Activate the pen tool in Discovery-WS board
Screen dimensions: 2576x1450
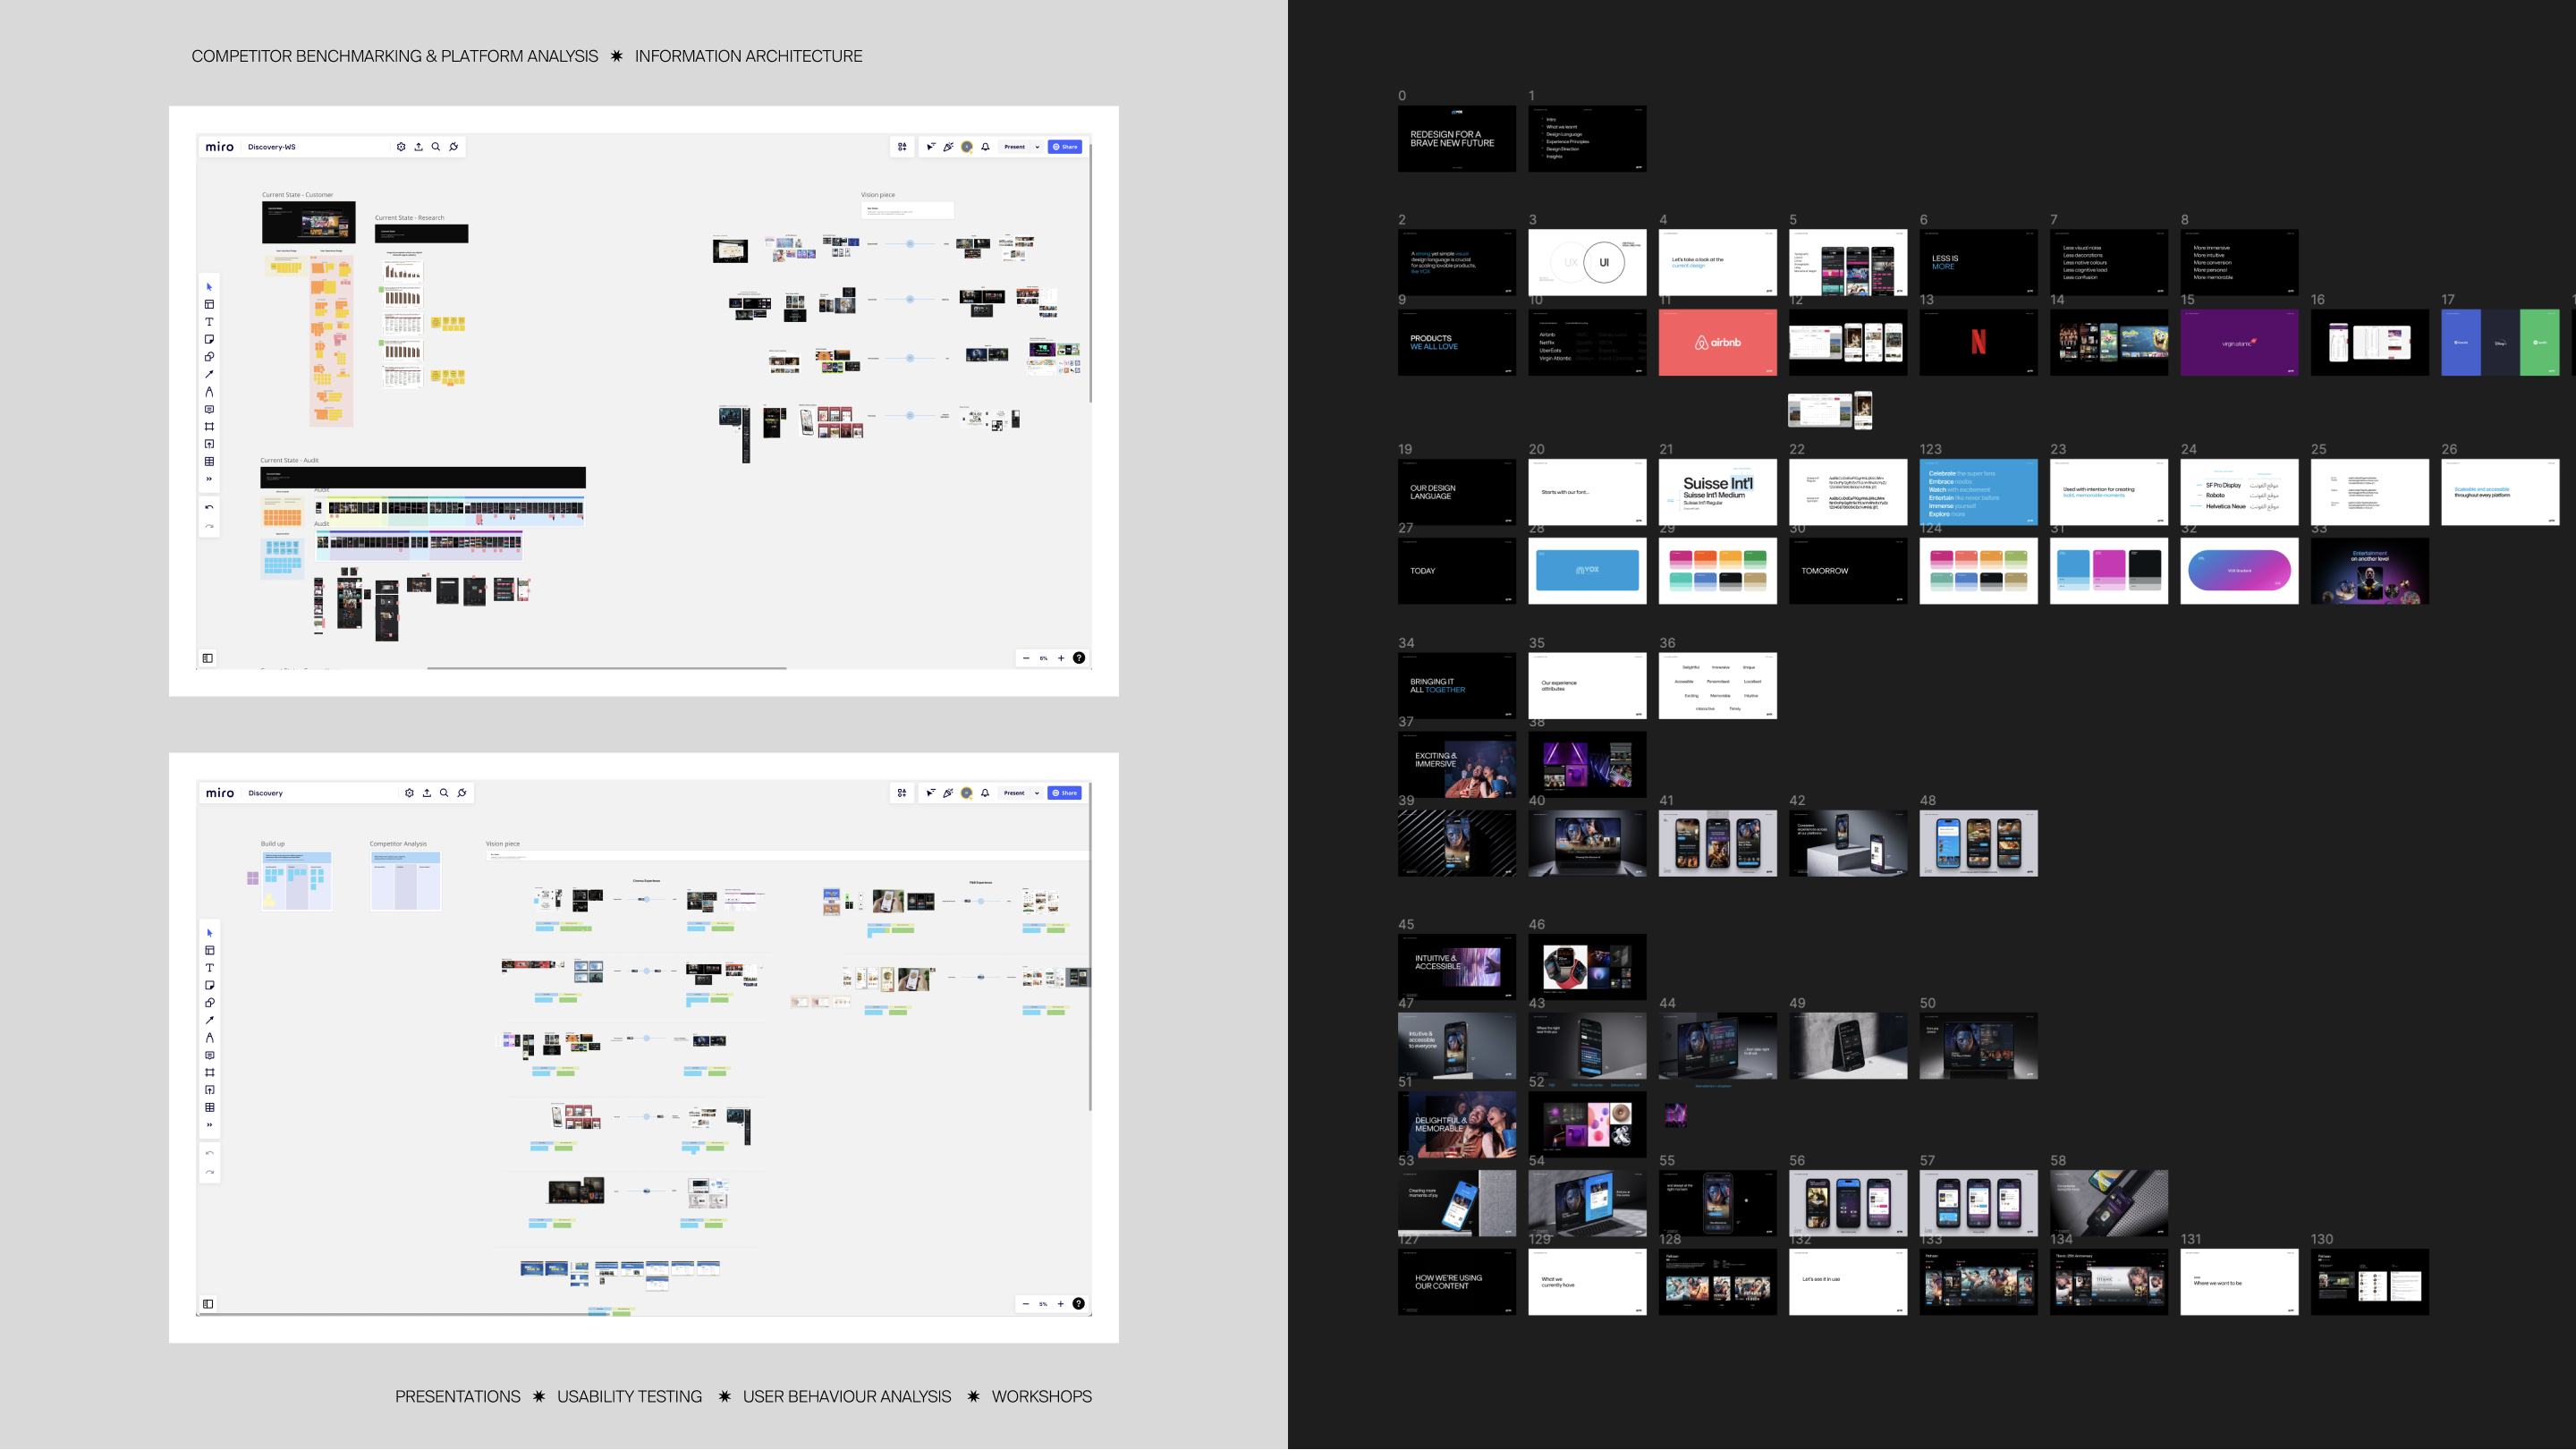(x=209, y=392)
